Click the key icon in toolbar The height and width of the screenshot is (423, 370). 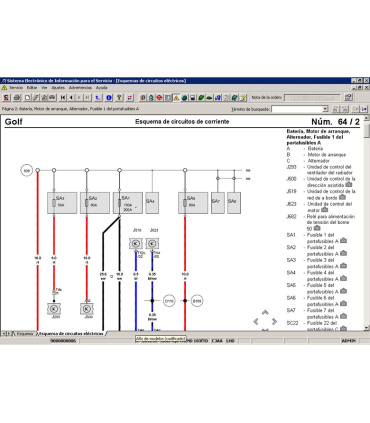(x=119, y=98)
